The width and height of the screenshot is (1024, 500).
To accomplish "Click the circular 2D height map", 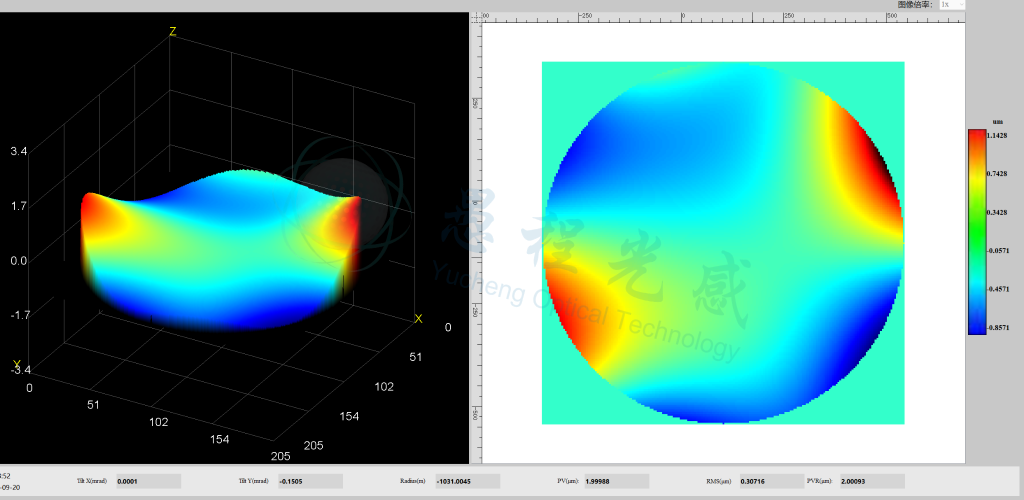I will (x=724, y=243).
